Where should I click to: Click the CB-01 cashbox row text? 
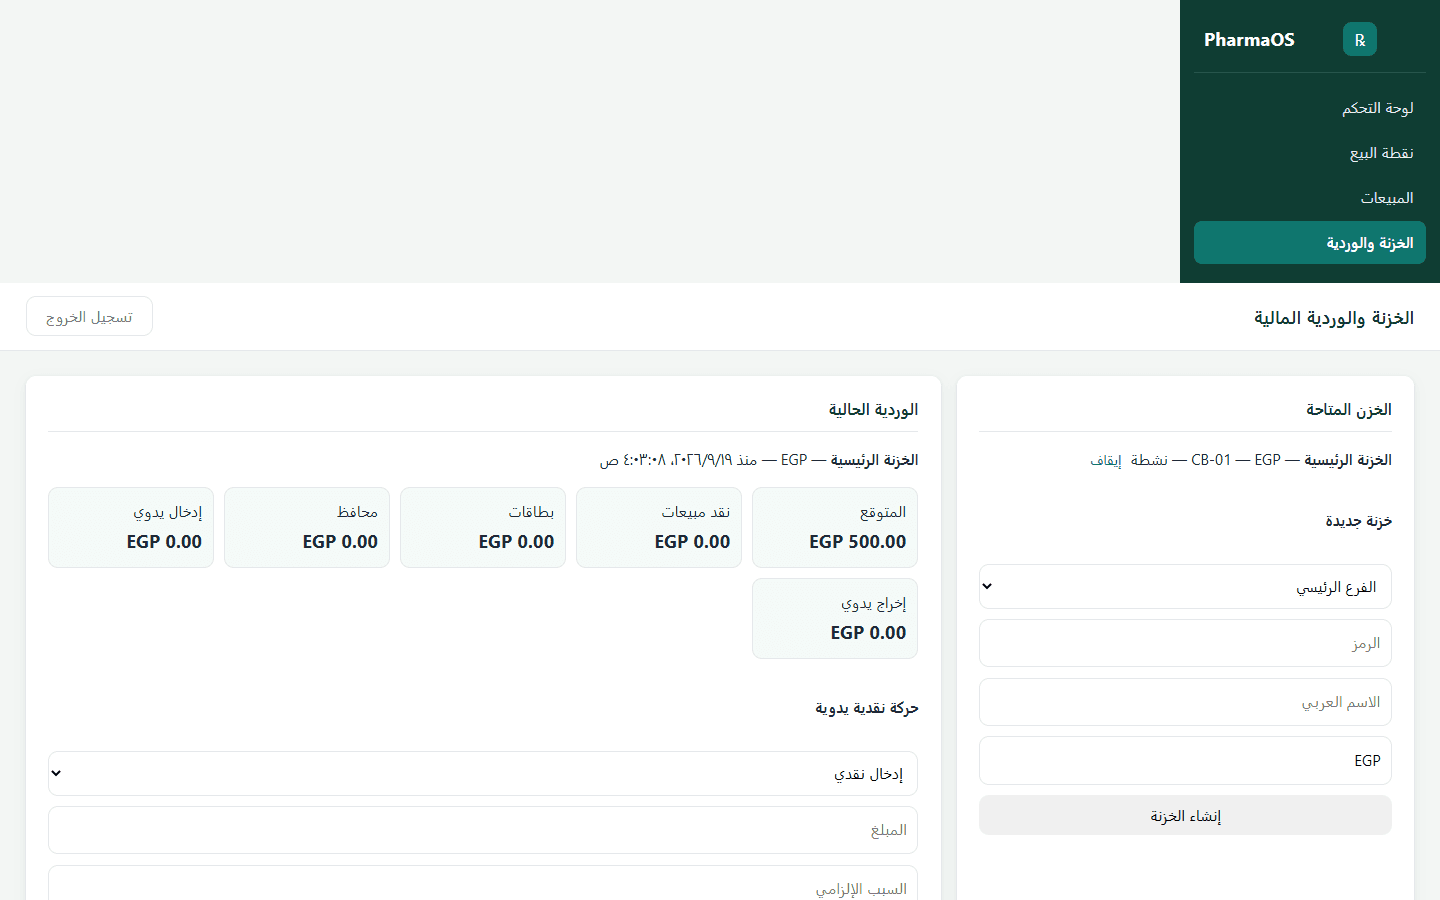[1261, 460]
